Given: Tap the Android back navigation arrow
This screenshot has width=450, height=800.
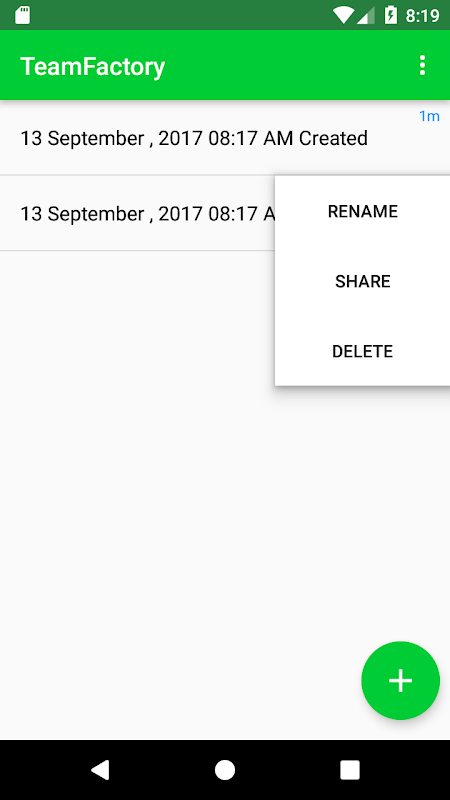Looking at the screenshot, I should pyautogui.click(x=100, y=770).
